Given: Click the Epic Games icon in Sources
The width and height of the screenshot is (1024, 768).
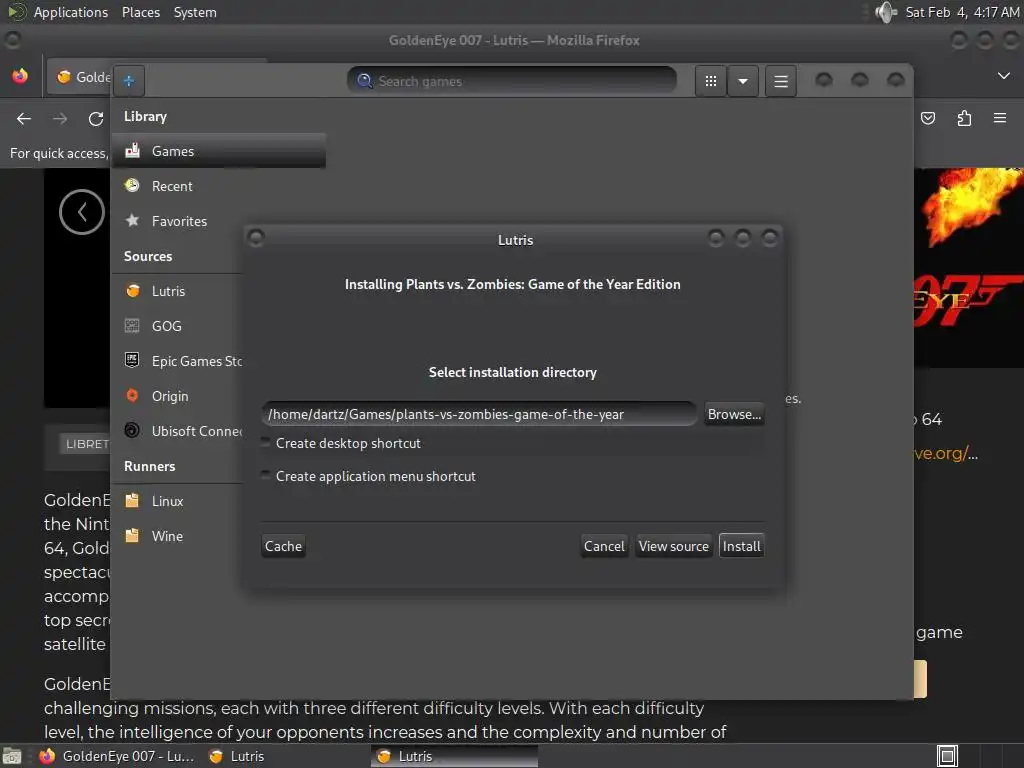Looking at the screenshot, I should (x=132, y=360).
